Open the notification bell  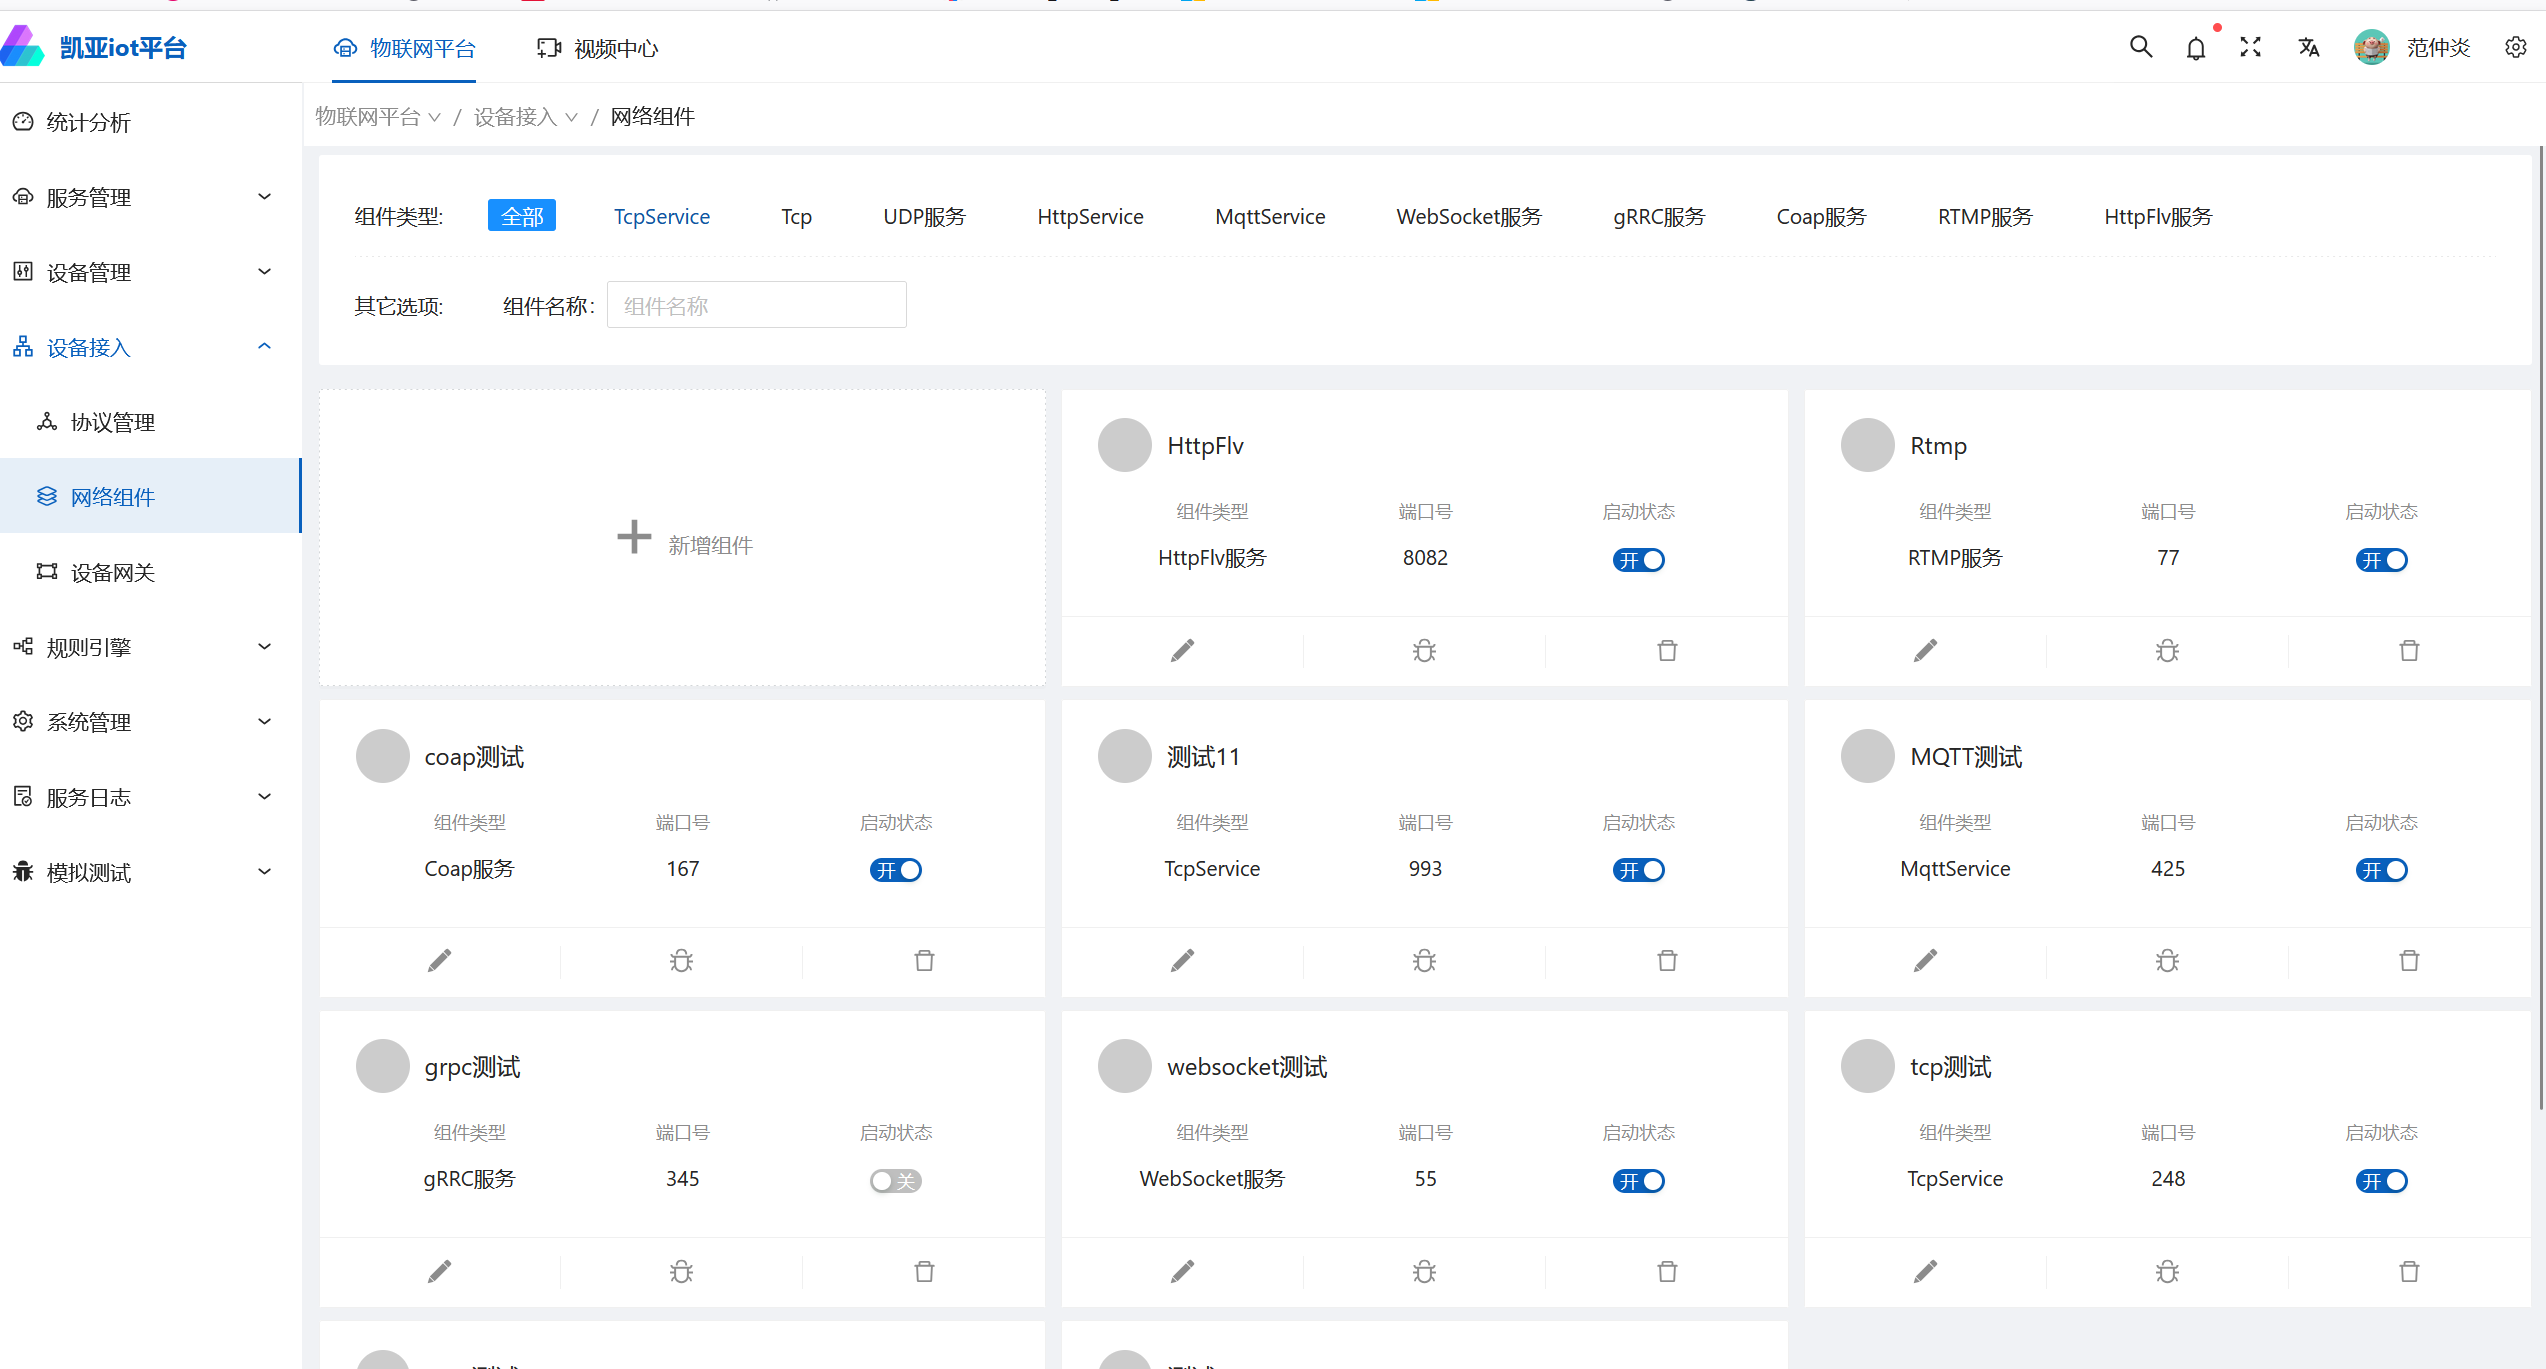coord(2195,48)
